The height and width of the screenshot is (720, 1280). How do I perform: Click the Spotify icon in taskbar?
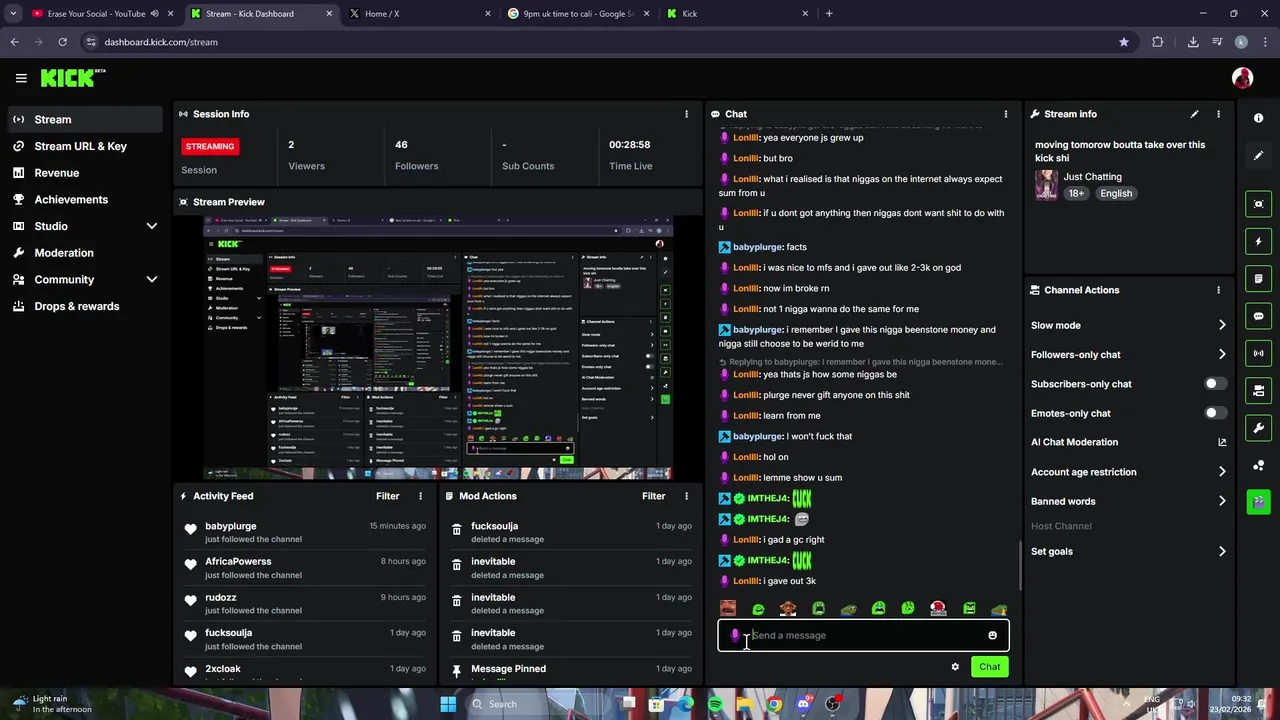point(716,704)
